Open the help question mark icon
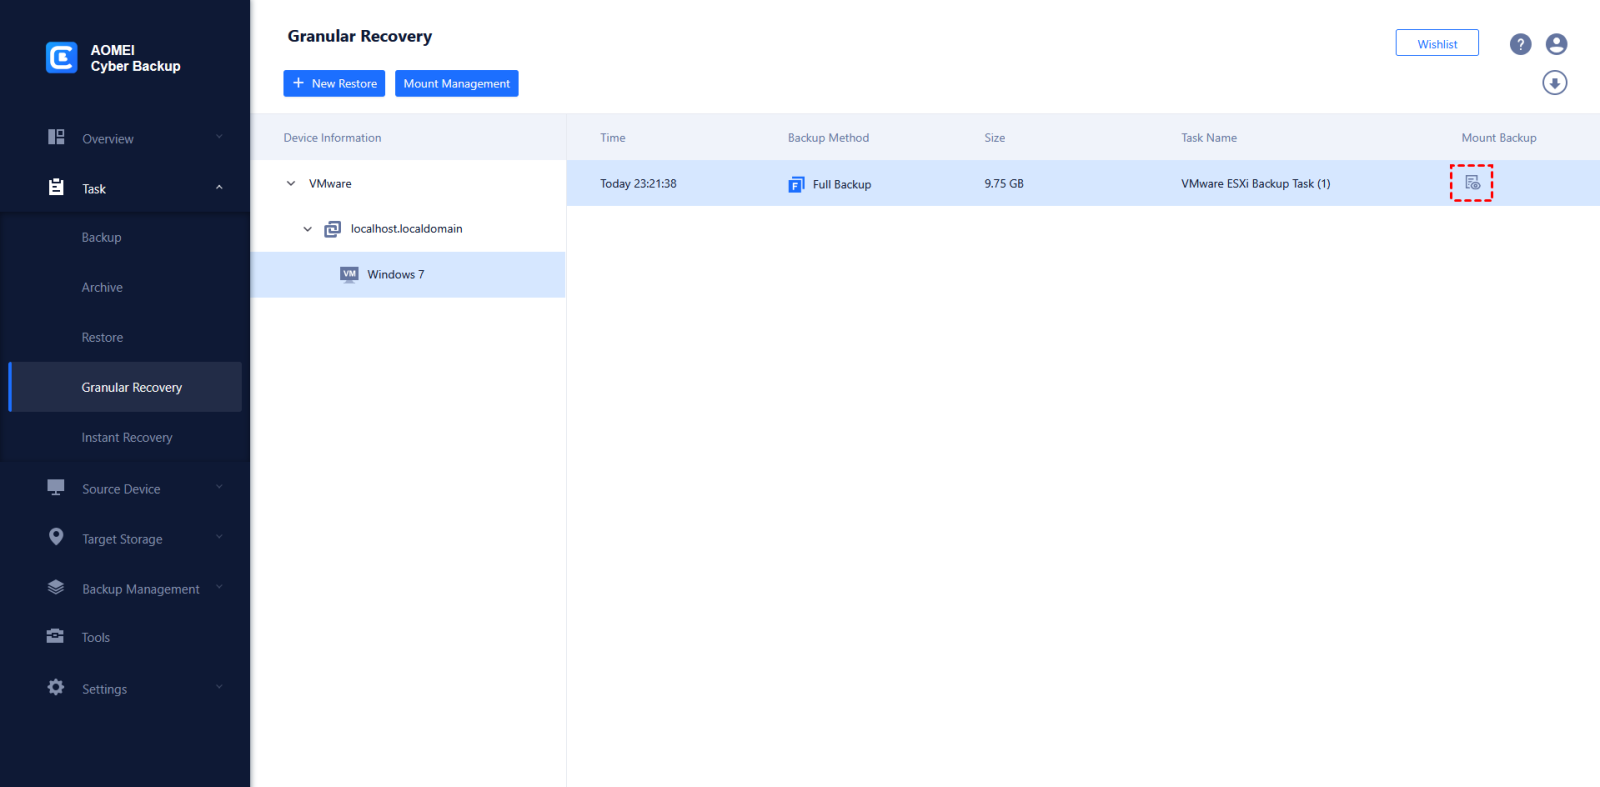Screen dimensions: 1600x787 [x=1521, y=44]
